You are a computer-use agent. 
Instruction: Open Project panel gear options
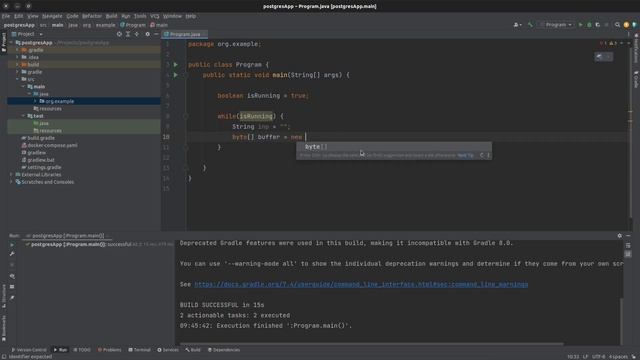pos(147,34)
